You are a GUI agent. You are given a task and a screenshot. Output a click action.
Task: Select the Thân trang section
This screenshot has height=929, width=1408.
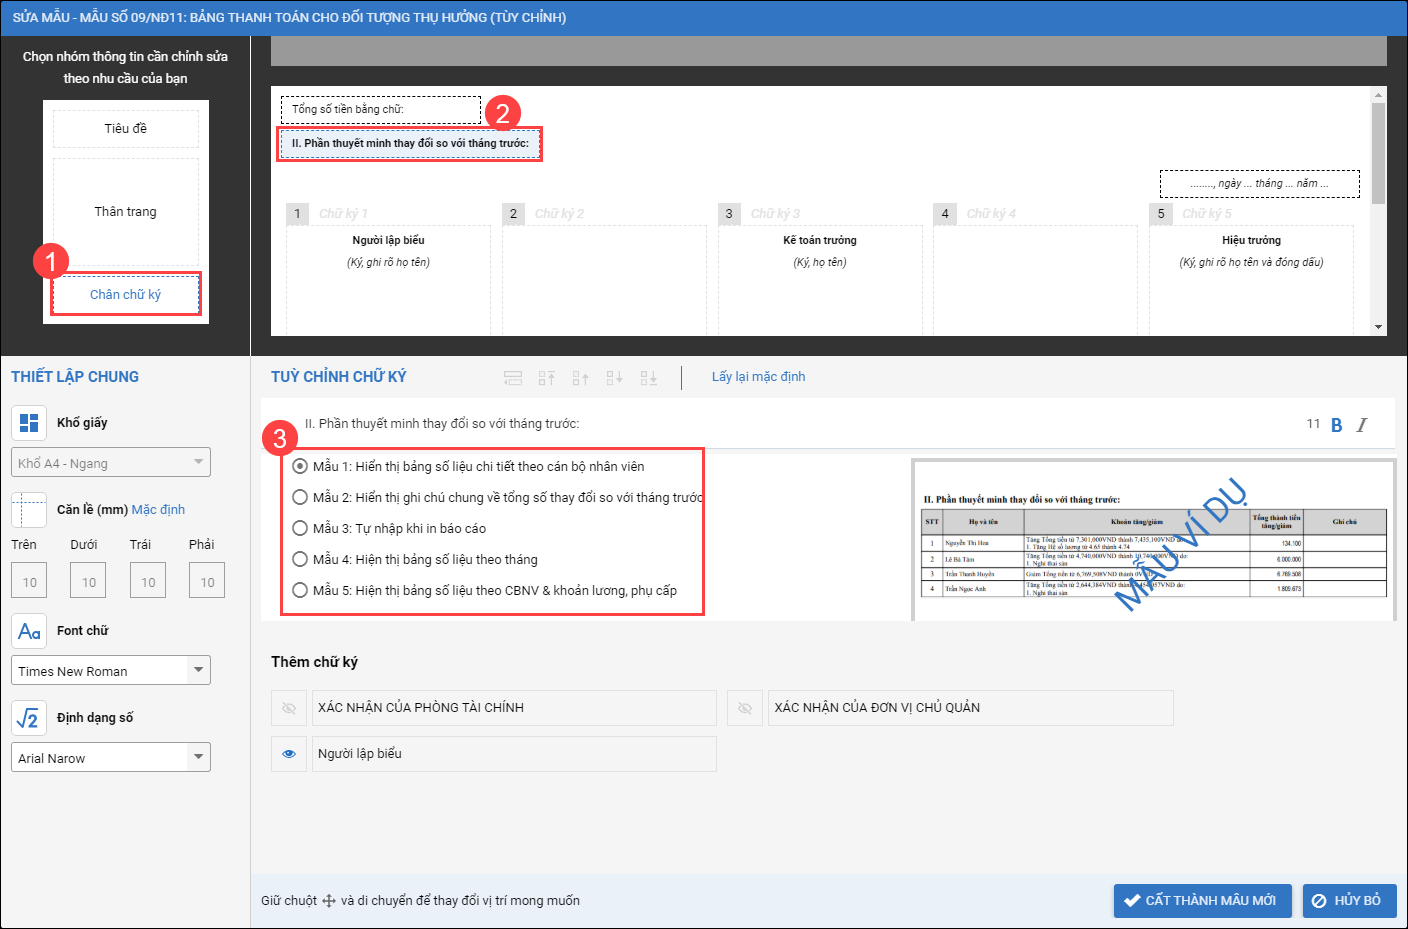(126, 212)
